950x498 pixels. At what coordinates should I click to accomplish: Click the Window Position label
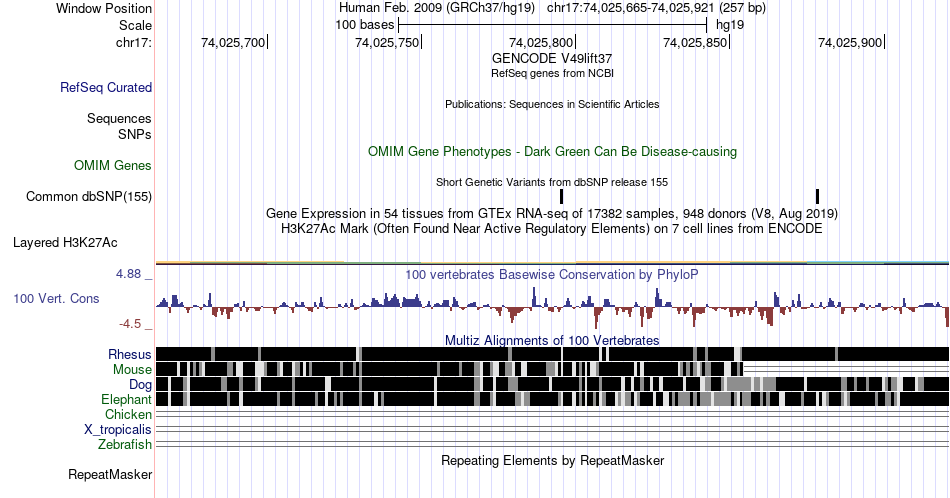click(104, 8)
